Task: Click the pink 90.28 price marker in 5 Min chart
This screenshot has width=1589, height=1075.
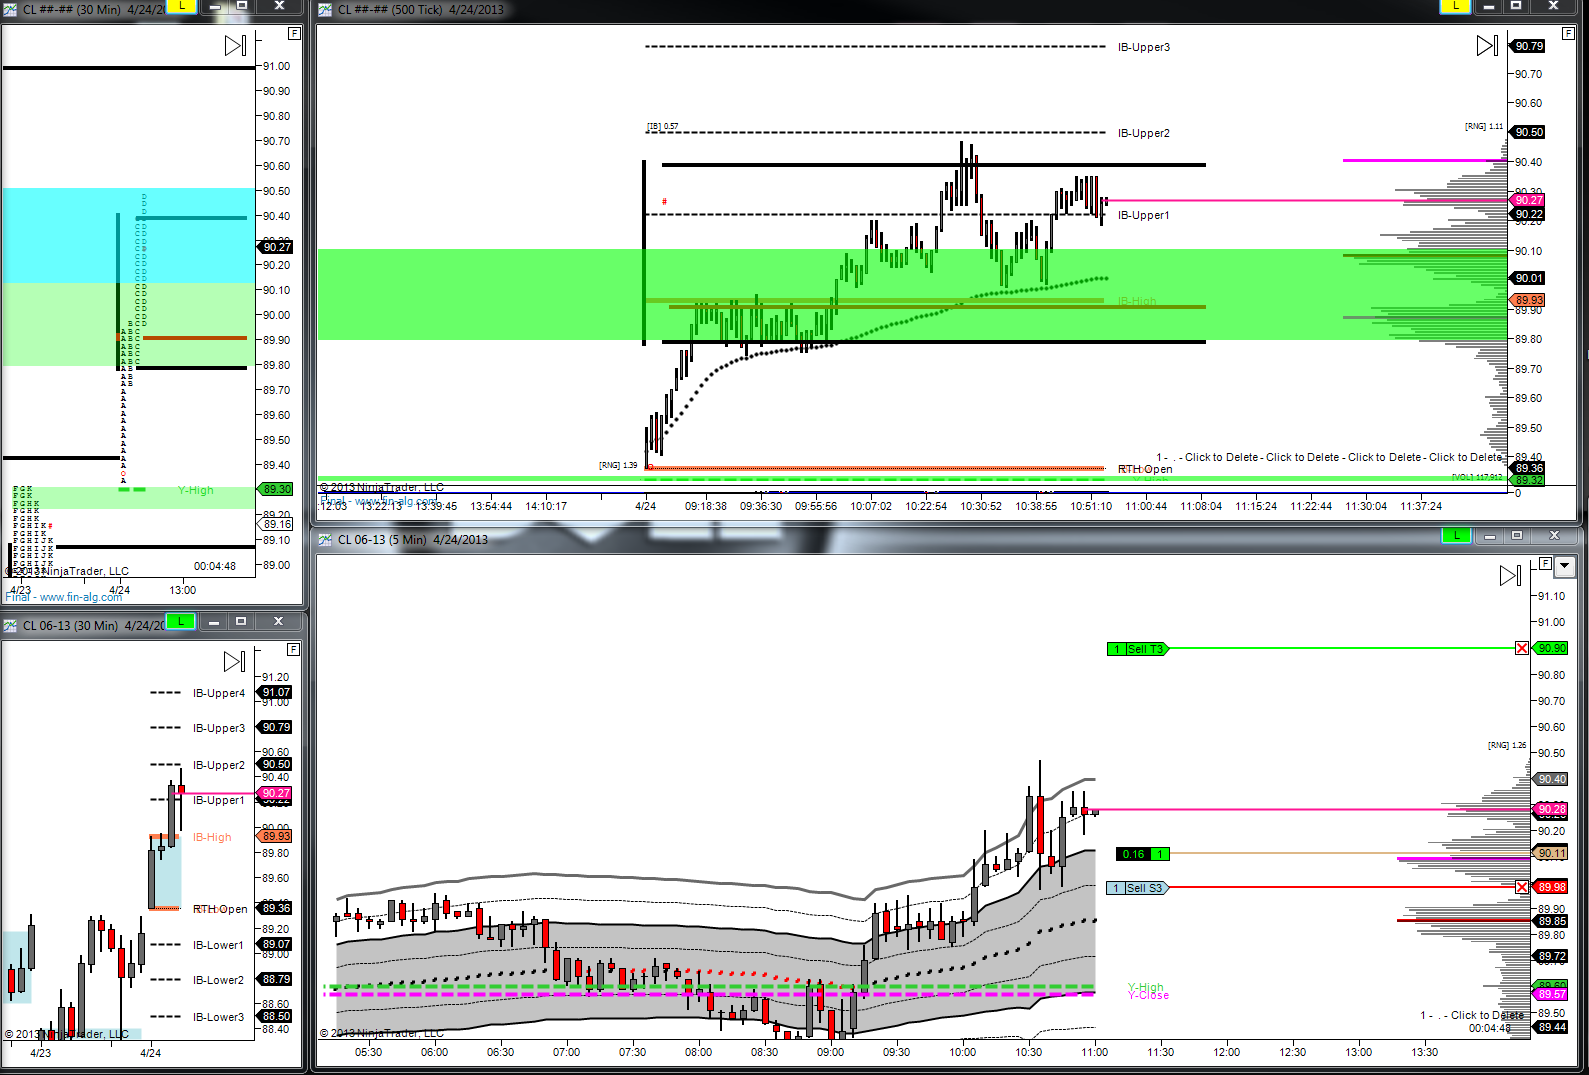Action: pyautogui.click(x=1552, y=809)
